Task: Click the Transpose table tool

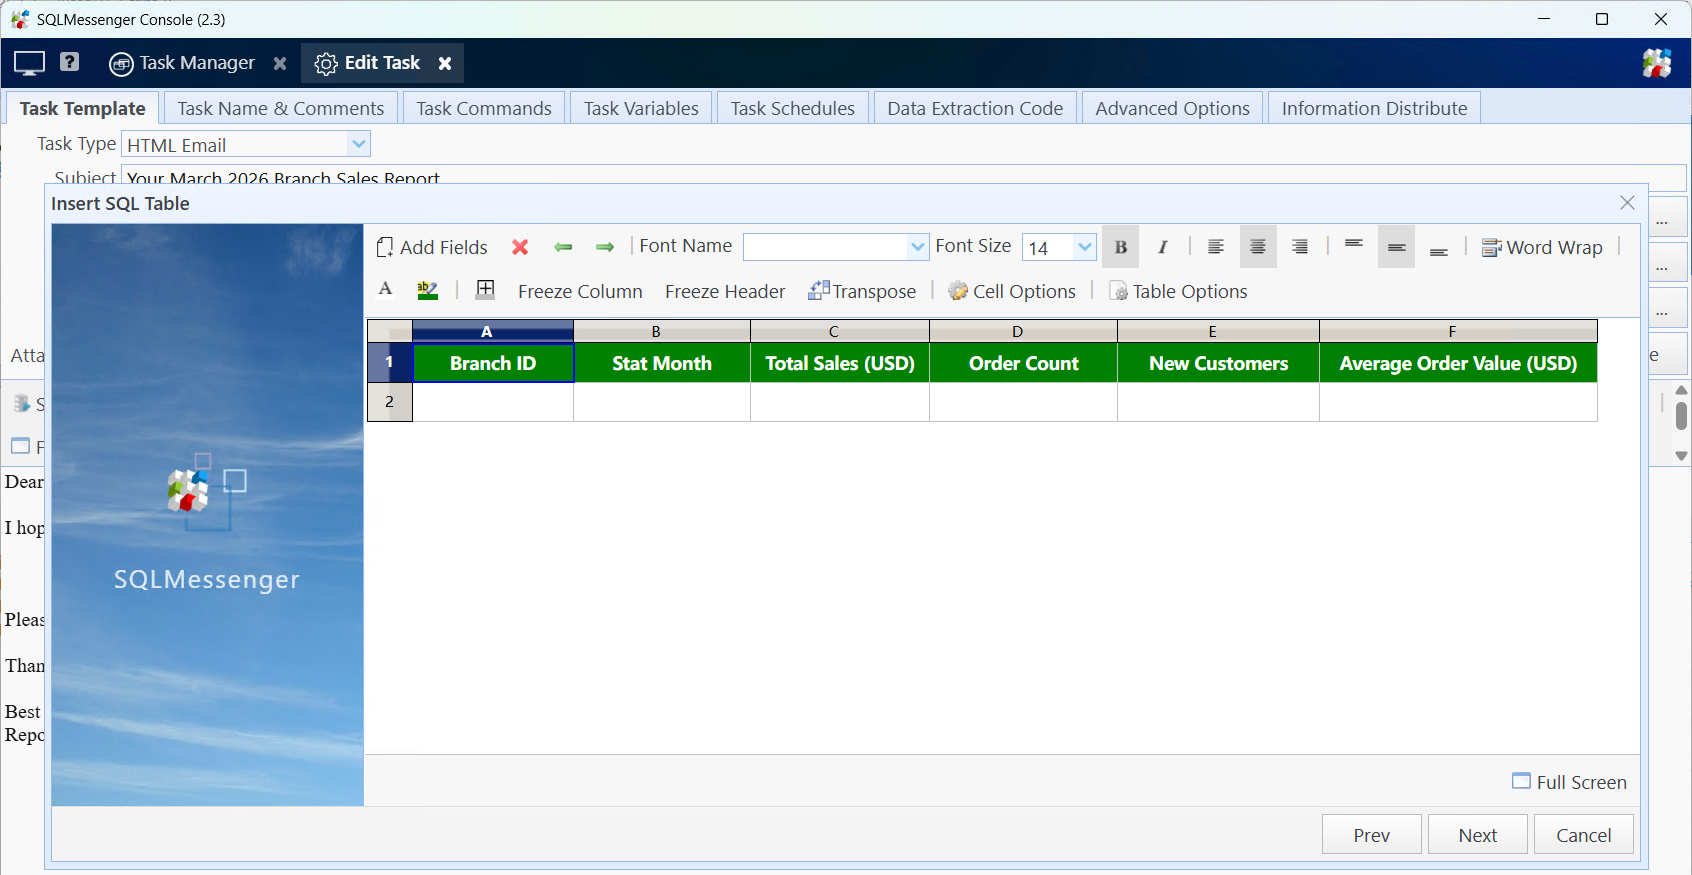Action: pyautogui.click(x=862, y=291)
